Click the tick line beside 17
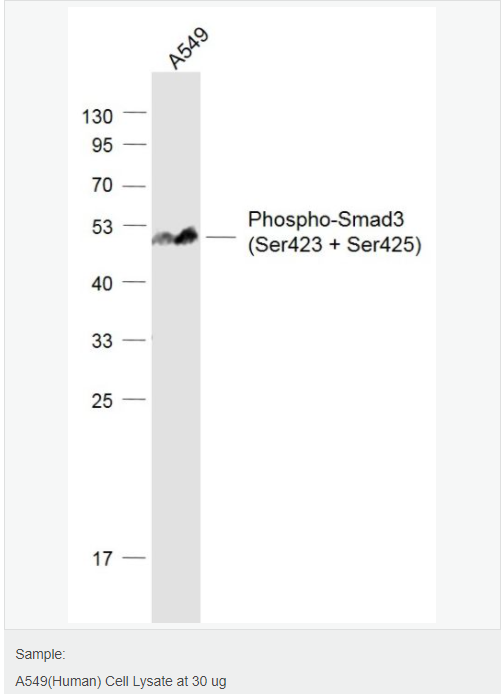 (x=134, y=558)
